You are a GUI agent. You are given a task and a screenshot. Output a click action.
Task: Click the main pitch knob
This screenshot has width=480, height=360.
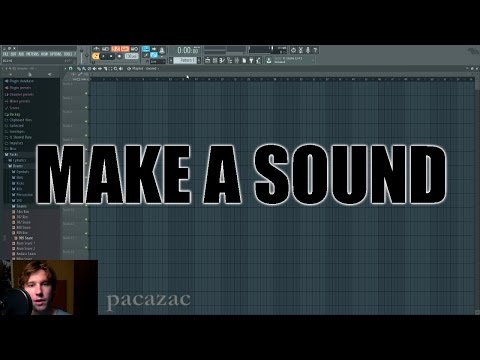coord(87,56)
